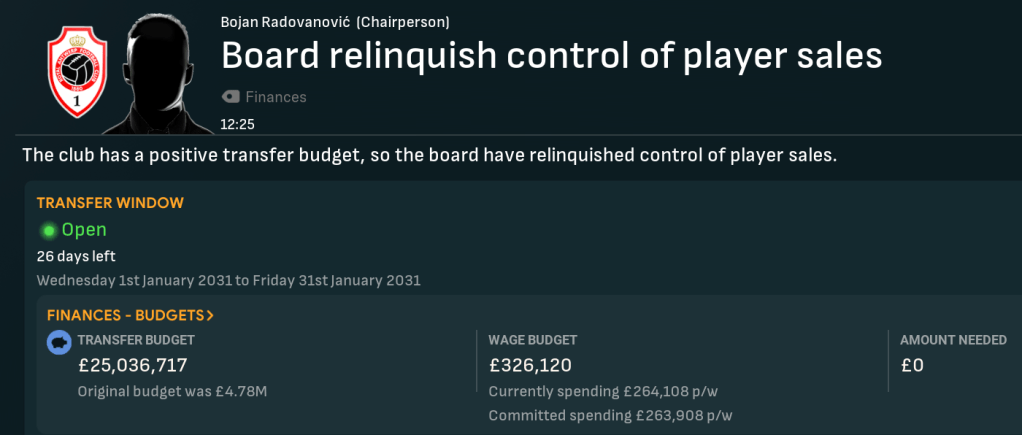The width and height of the screenshot is (1022, 435).
Task: Select the Finances category label
Action: click(276, 97)
